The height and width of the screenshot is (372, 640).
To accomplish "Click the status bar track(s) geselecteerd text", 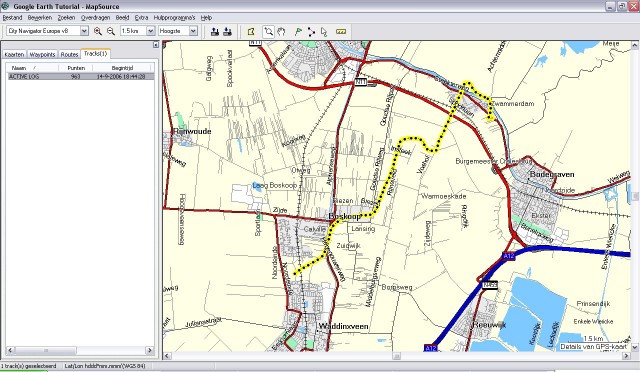I will coord(28,366).
